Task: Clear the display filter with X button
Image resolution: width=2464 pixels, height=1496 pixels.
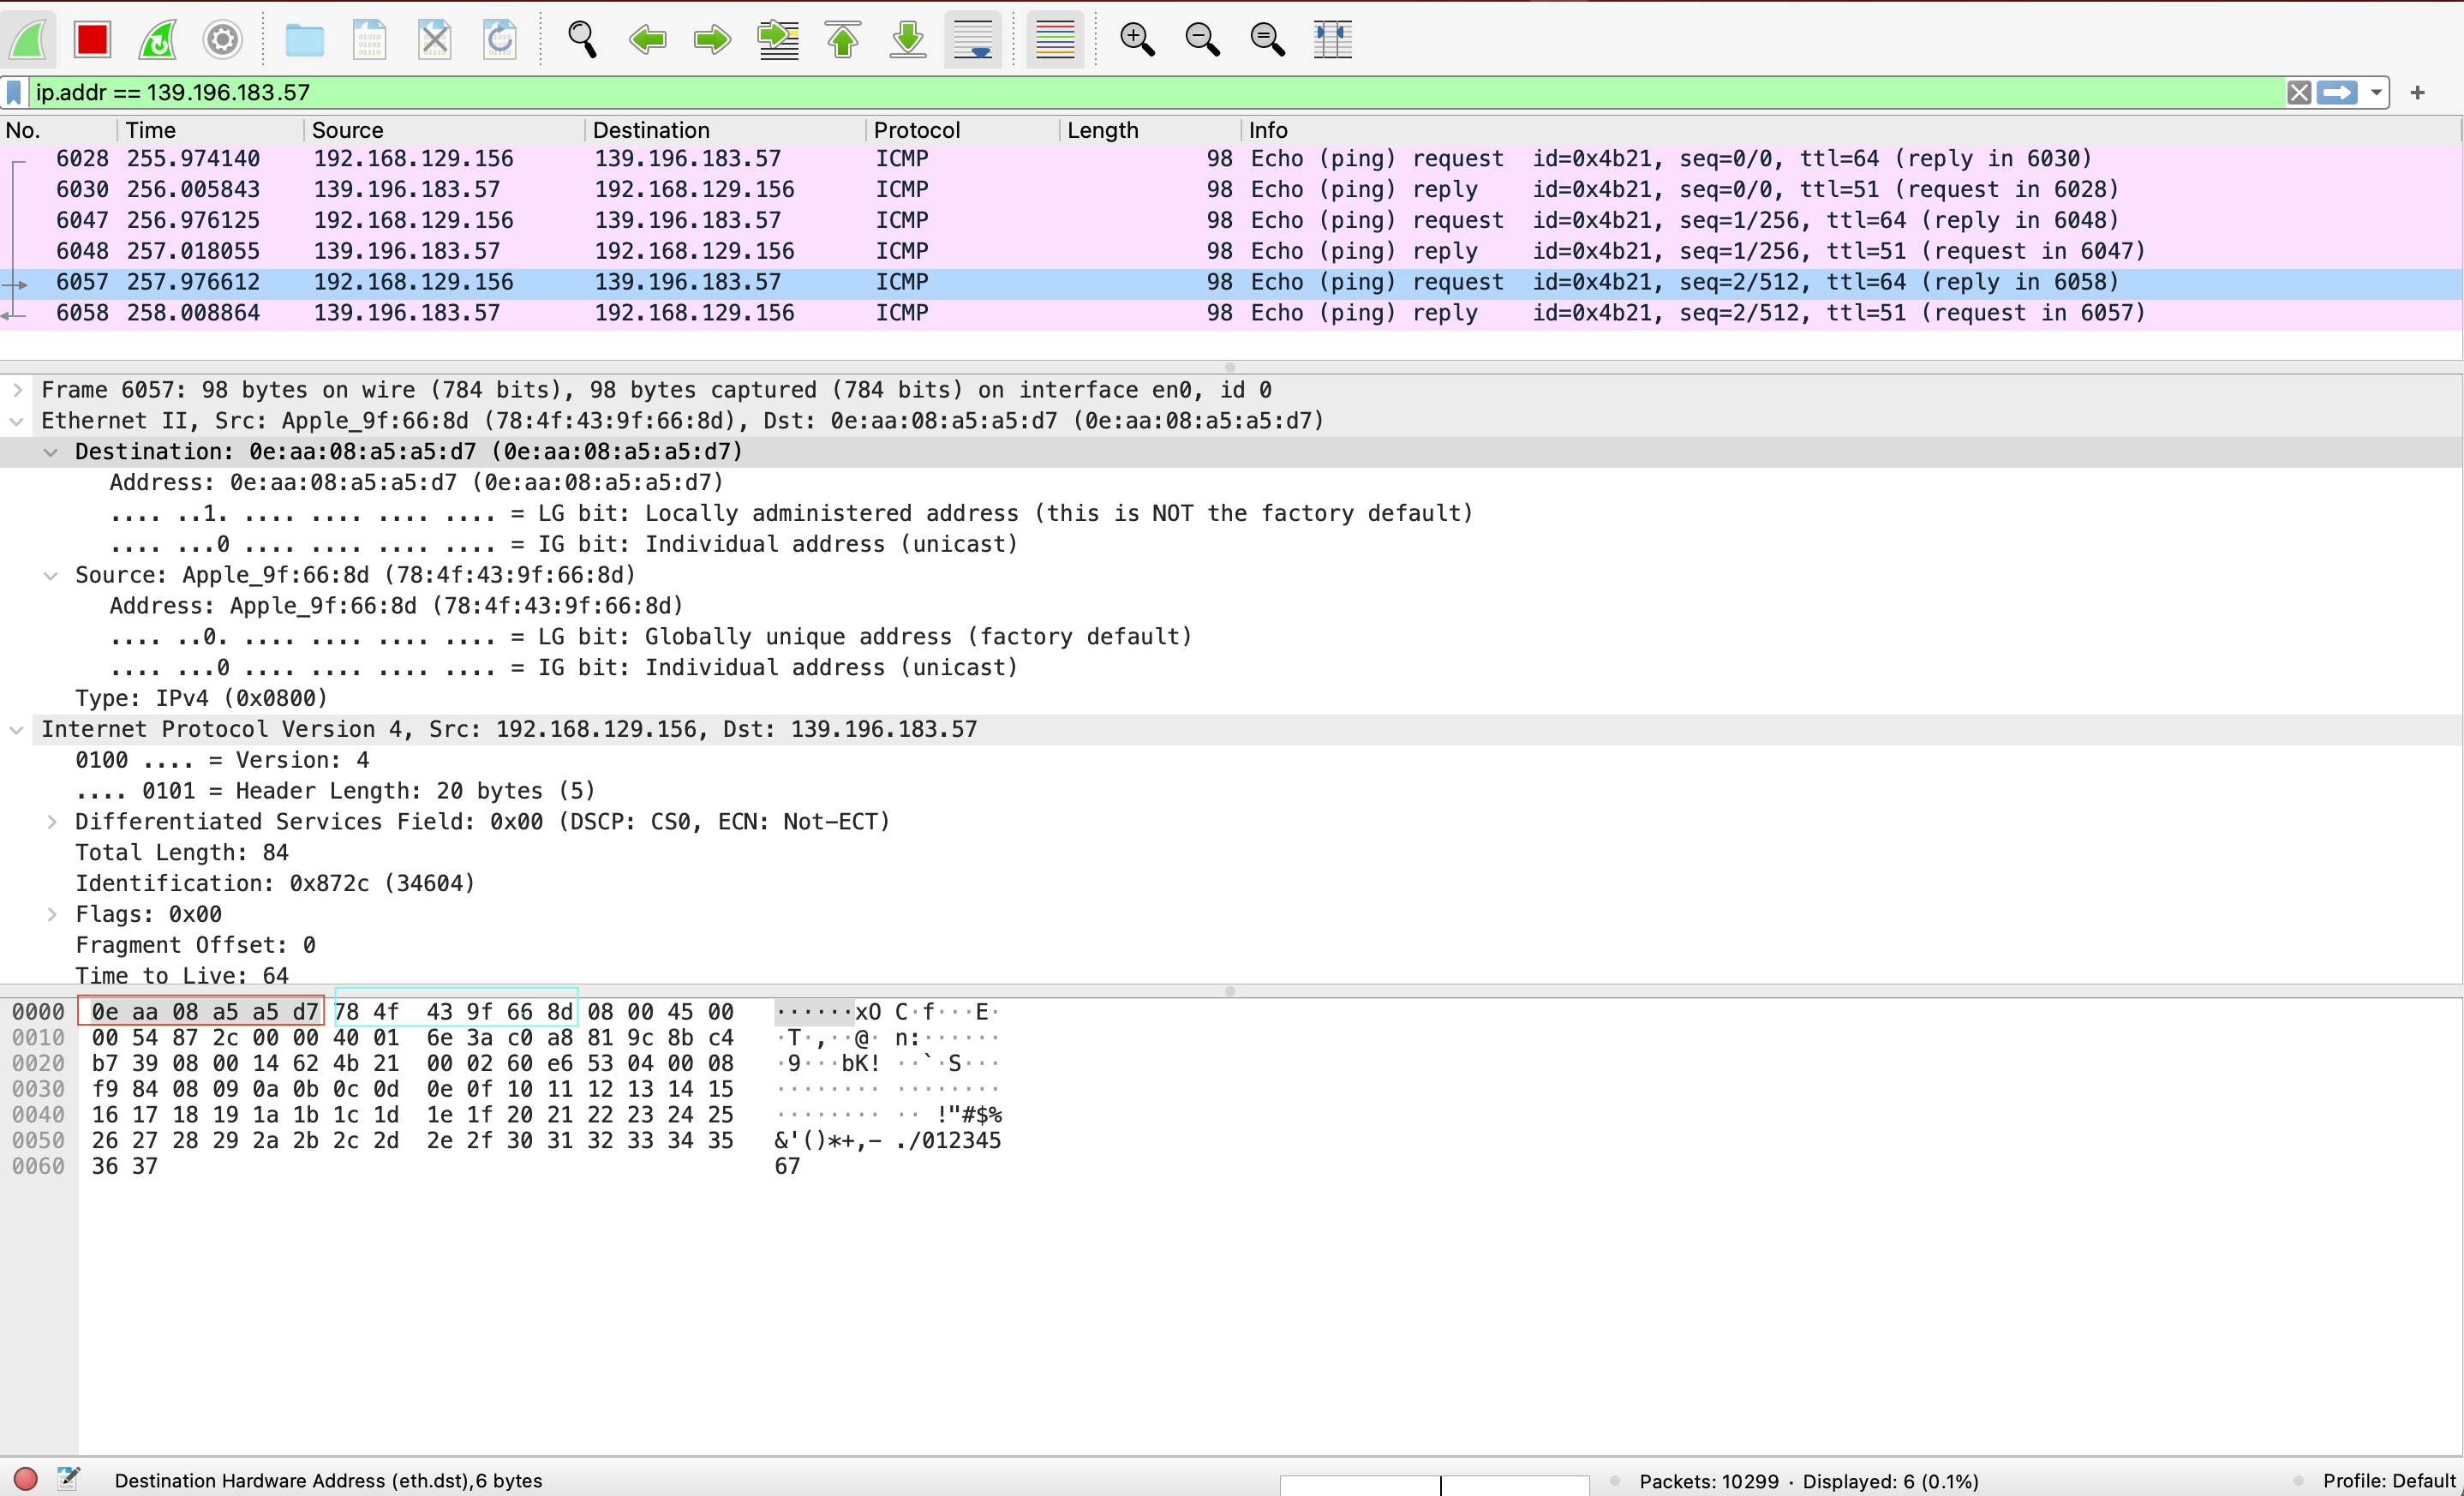Action: (x=2299, y=93)
